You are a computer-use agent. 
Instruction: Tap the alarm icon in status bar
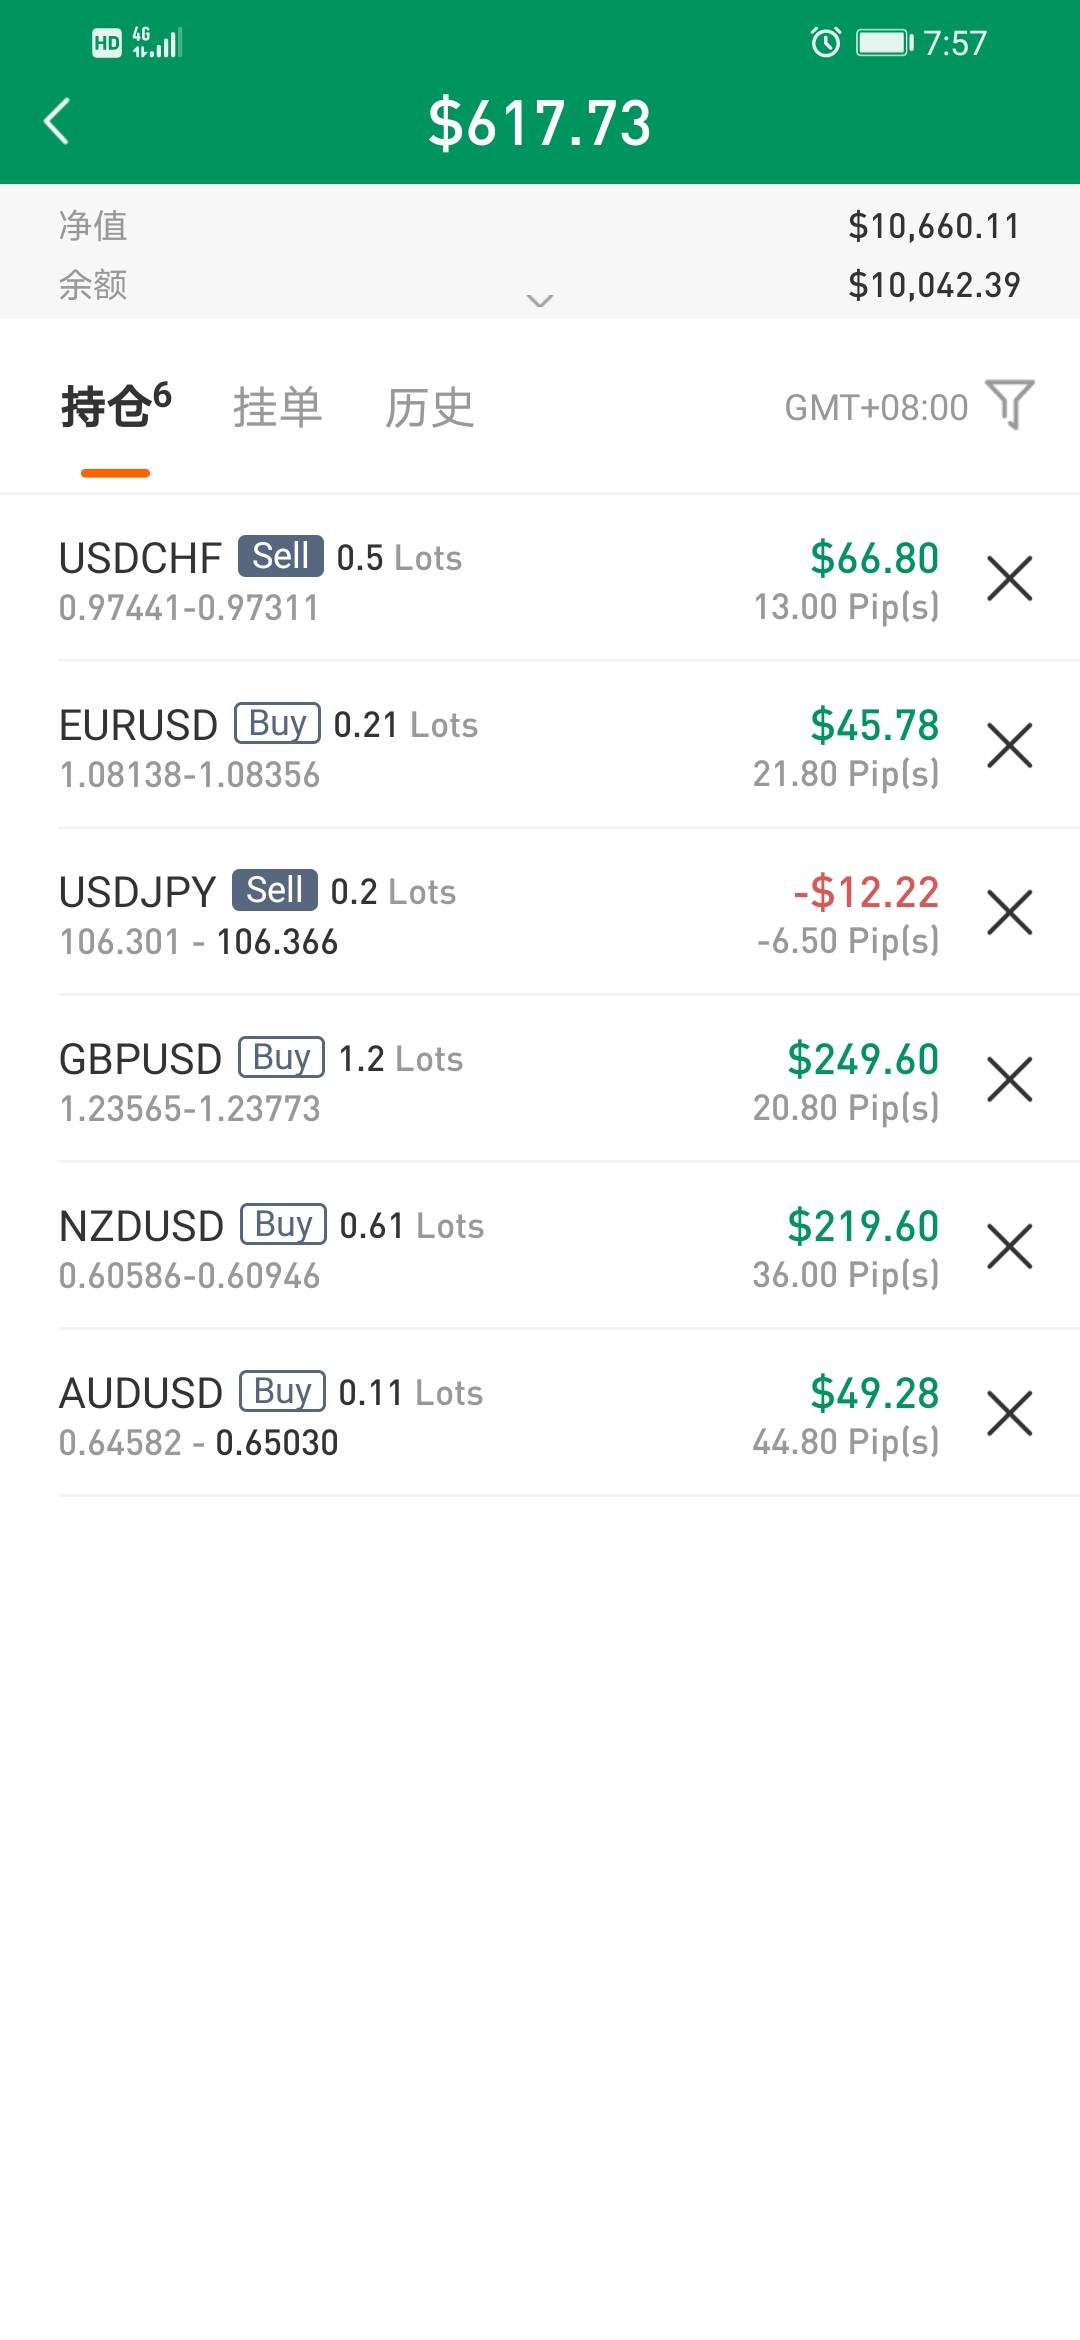point(825,42)
